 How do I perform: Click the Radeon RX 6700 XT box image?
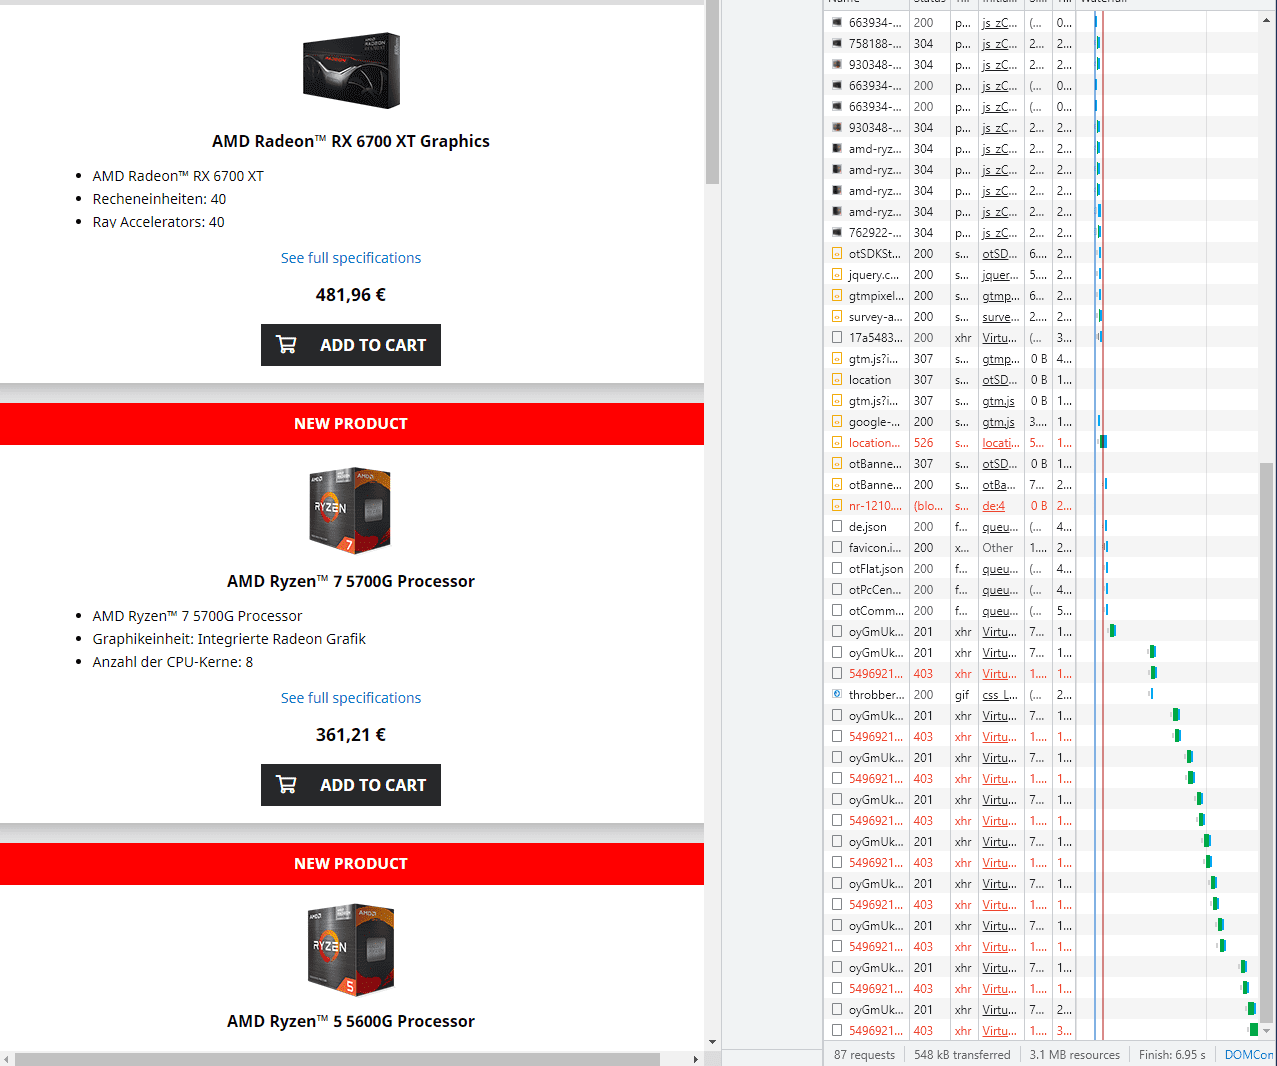tap(351, 70)
